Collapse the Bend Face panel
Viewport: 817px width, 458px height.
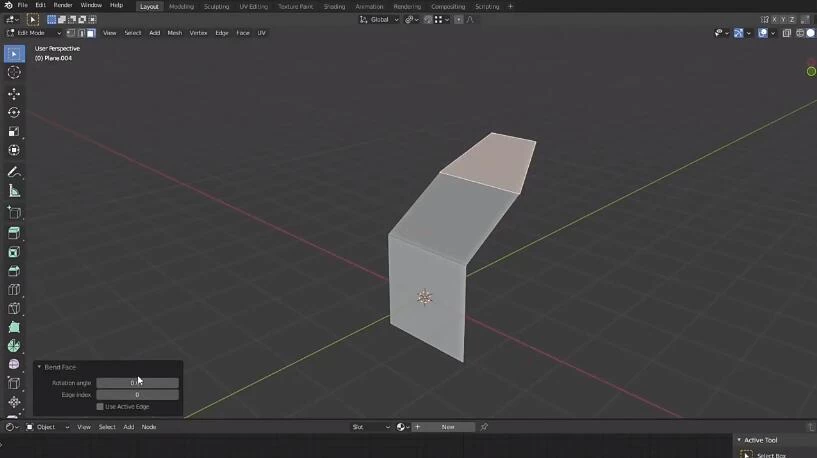click(40, 367)
